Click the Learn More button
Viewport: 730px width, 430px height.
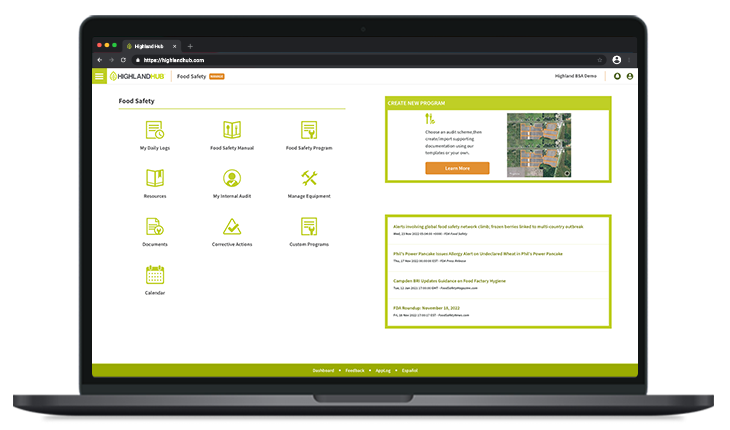(x=457, y=168)
